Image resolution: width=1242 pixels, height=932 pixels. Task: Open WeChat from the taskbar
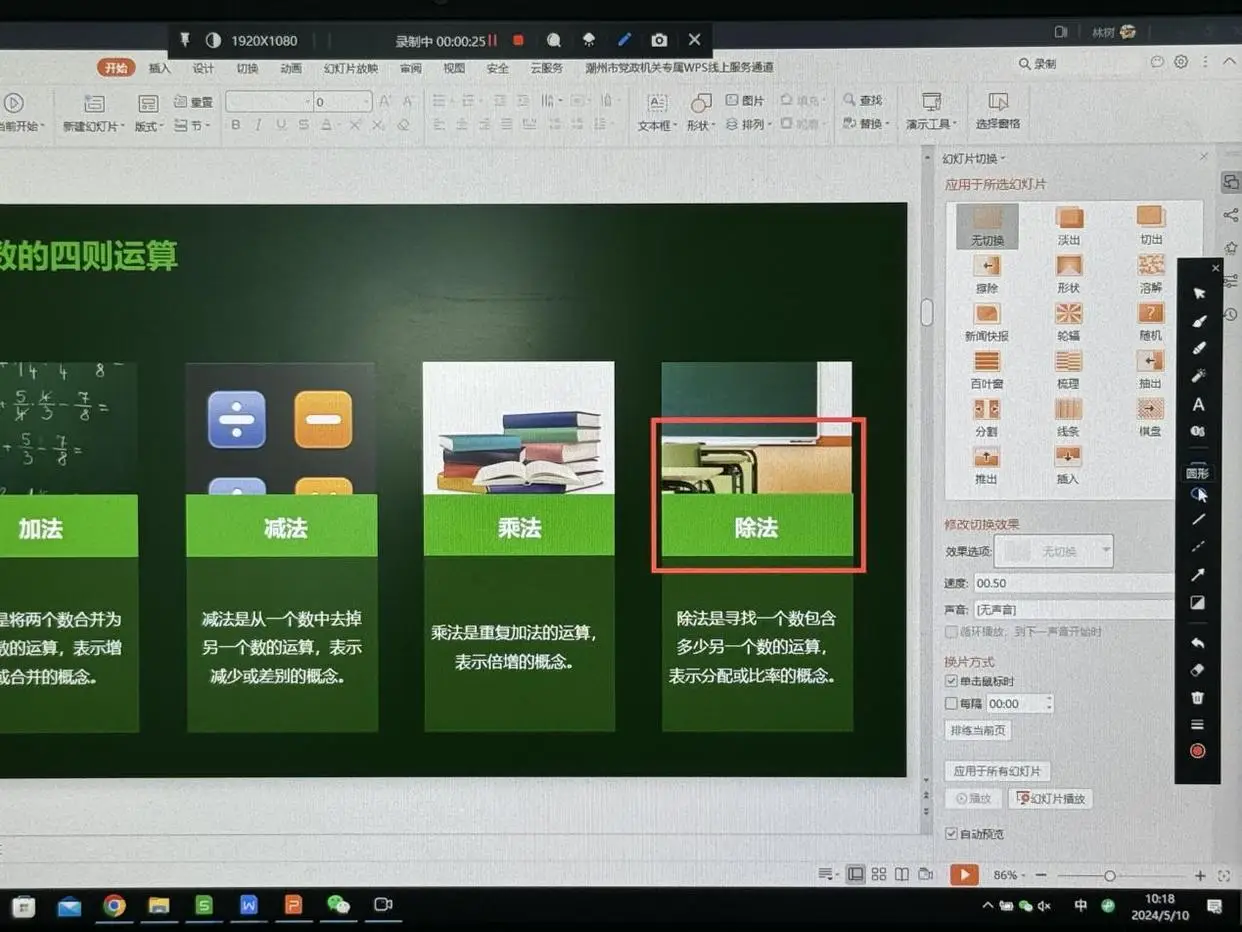tap(338, 905)
